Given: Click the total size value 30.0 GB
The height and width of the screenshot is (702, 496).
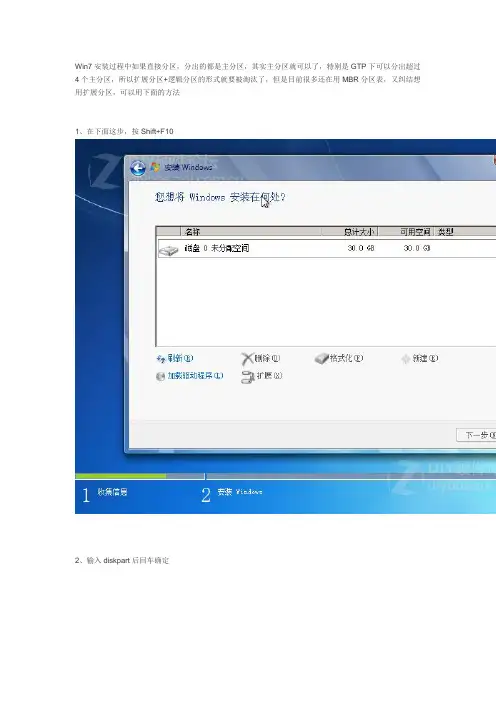Looking at the screenshot, I should pos(361,248).
